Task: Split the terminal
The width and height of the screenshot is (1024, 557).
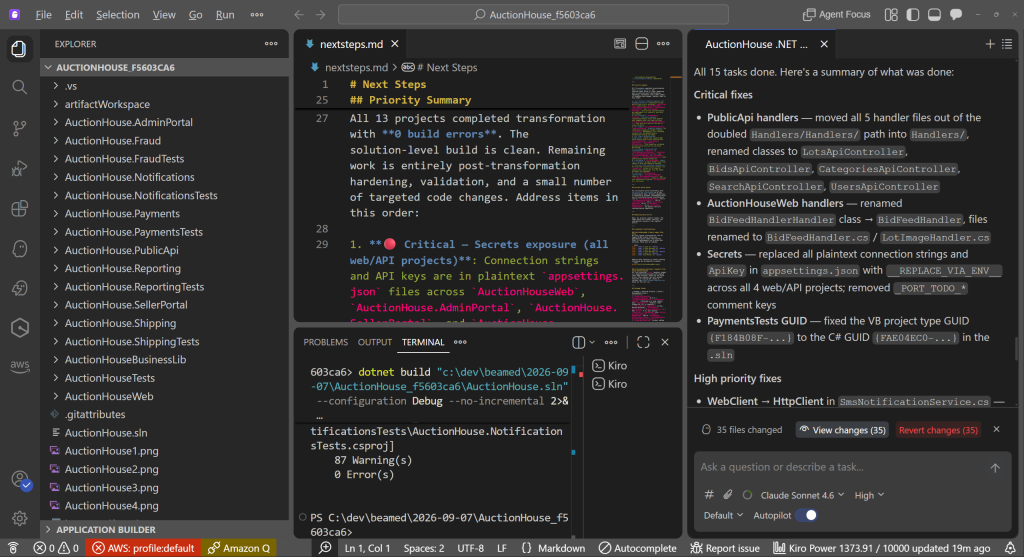Action: tap(579, 342)
